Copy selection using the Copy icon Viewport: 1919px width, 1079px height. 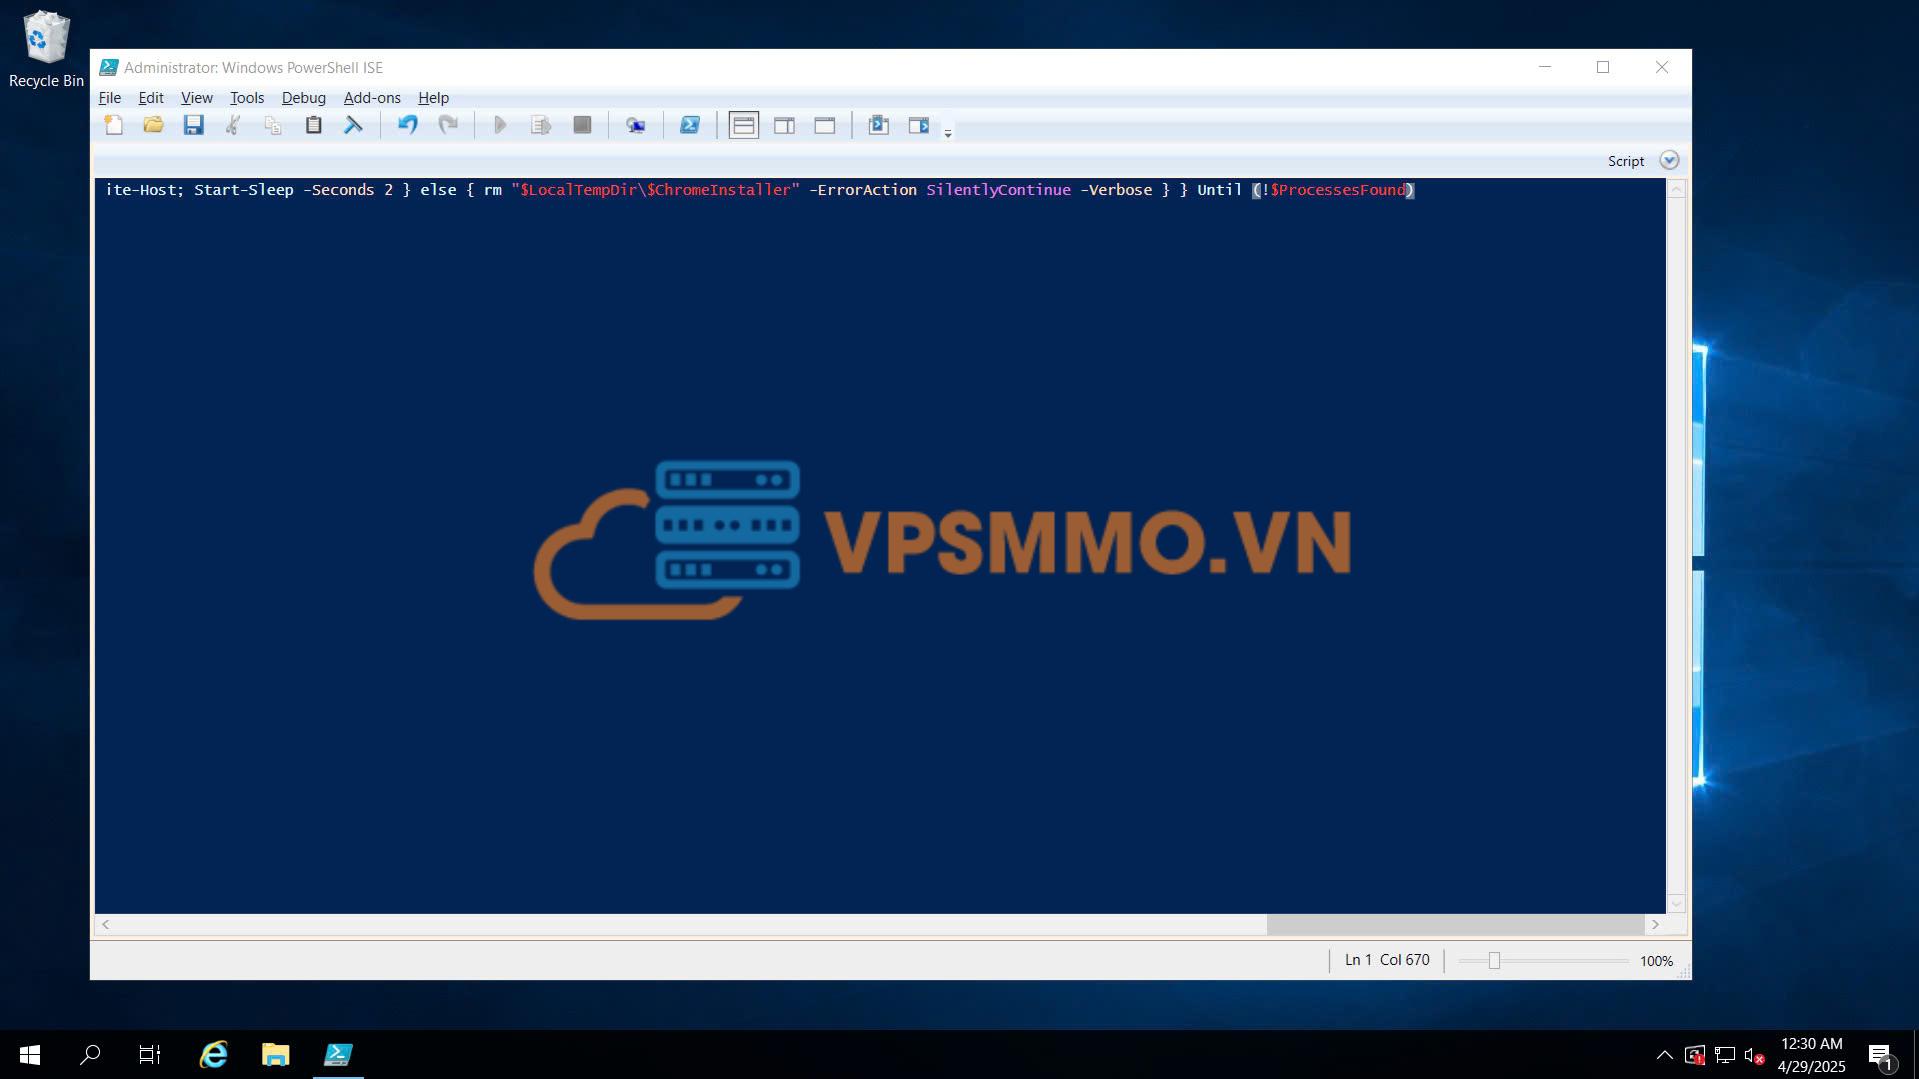pos(273,125)
